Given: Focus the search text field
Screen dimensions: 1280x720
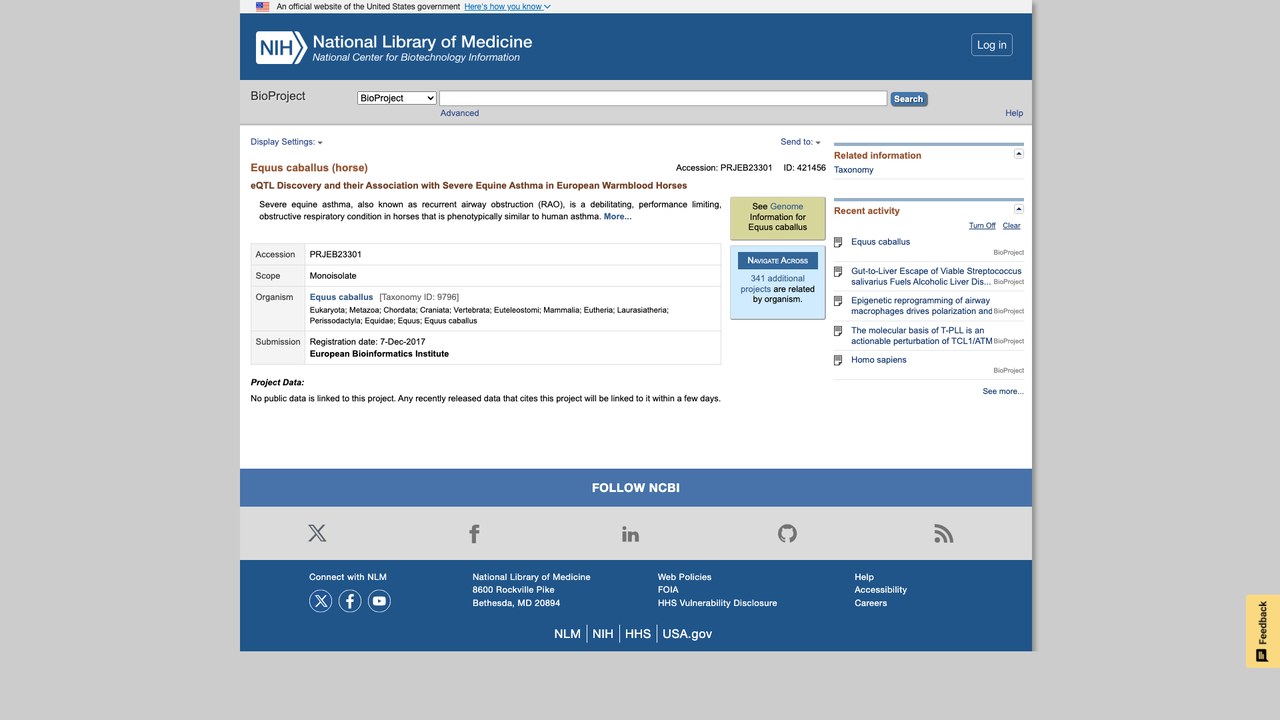Looking at the screenshot, I should pos(663,98).
